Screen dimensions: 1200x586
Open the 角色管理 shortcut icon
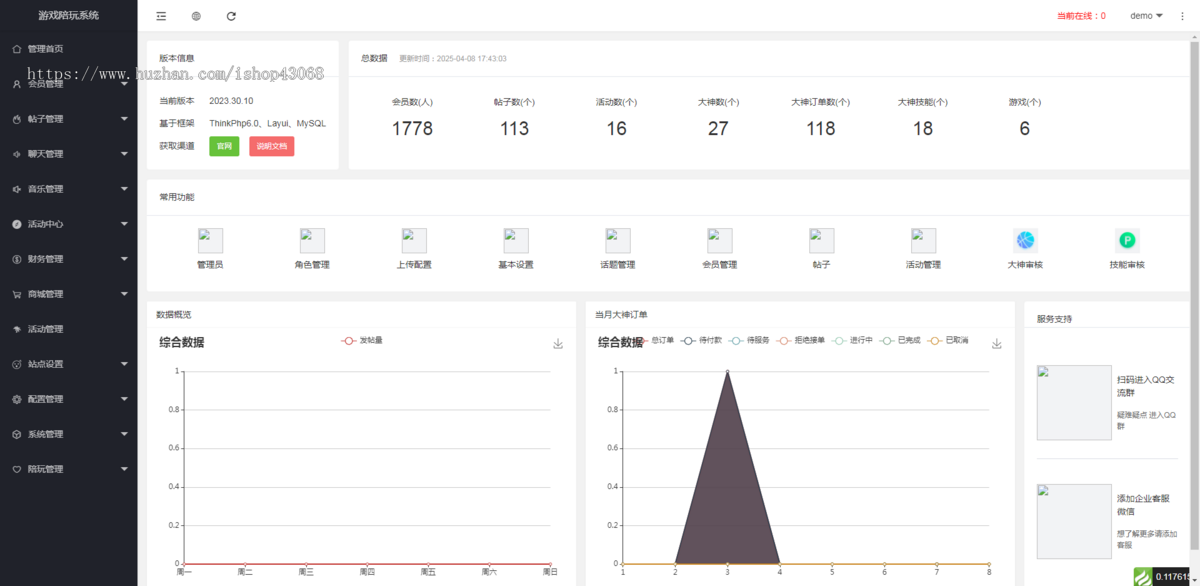pos(312,240)
